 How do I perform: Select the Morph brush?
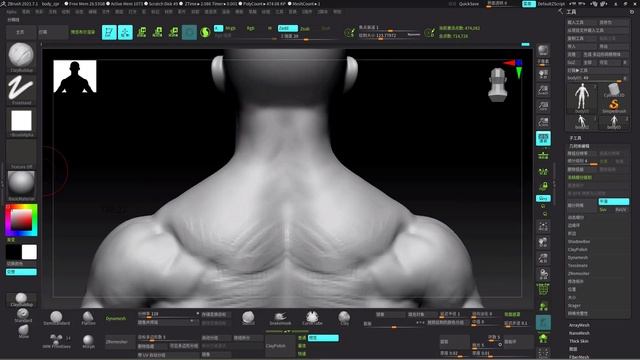click(88, 341)
